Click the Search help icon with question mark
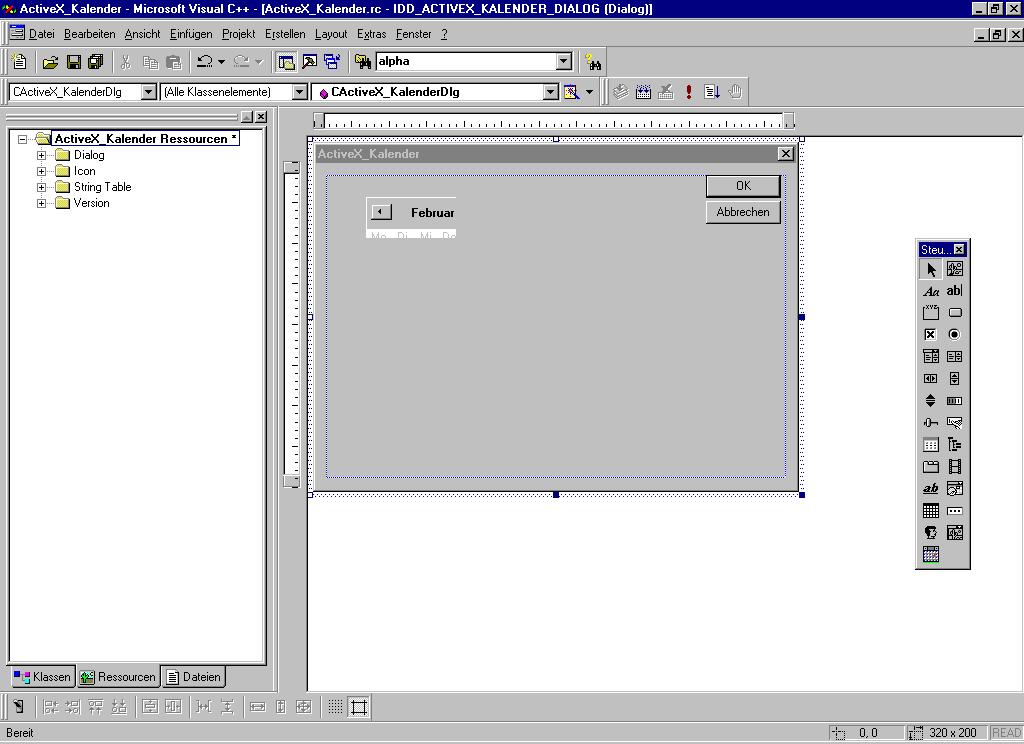1024x744 pixels. click(x=592, y=62)
